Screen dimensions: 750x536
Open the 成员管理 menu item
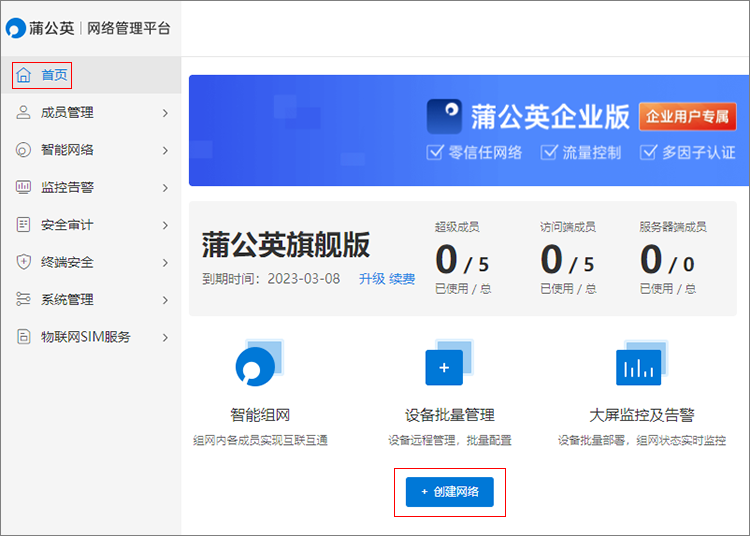click(x=91, y=112)
